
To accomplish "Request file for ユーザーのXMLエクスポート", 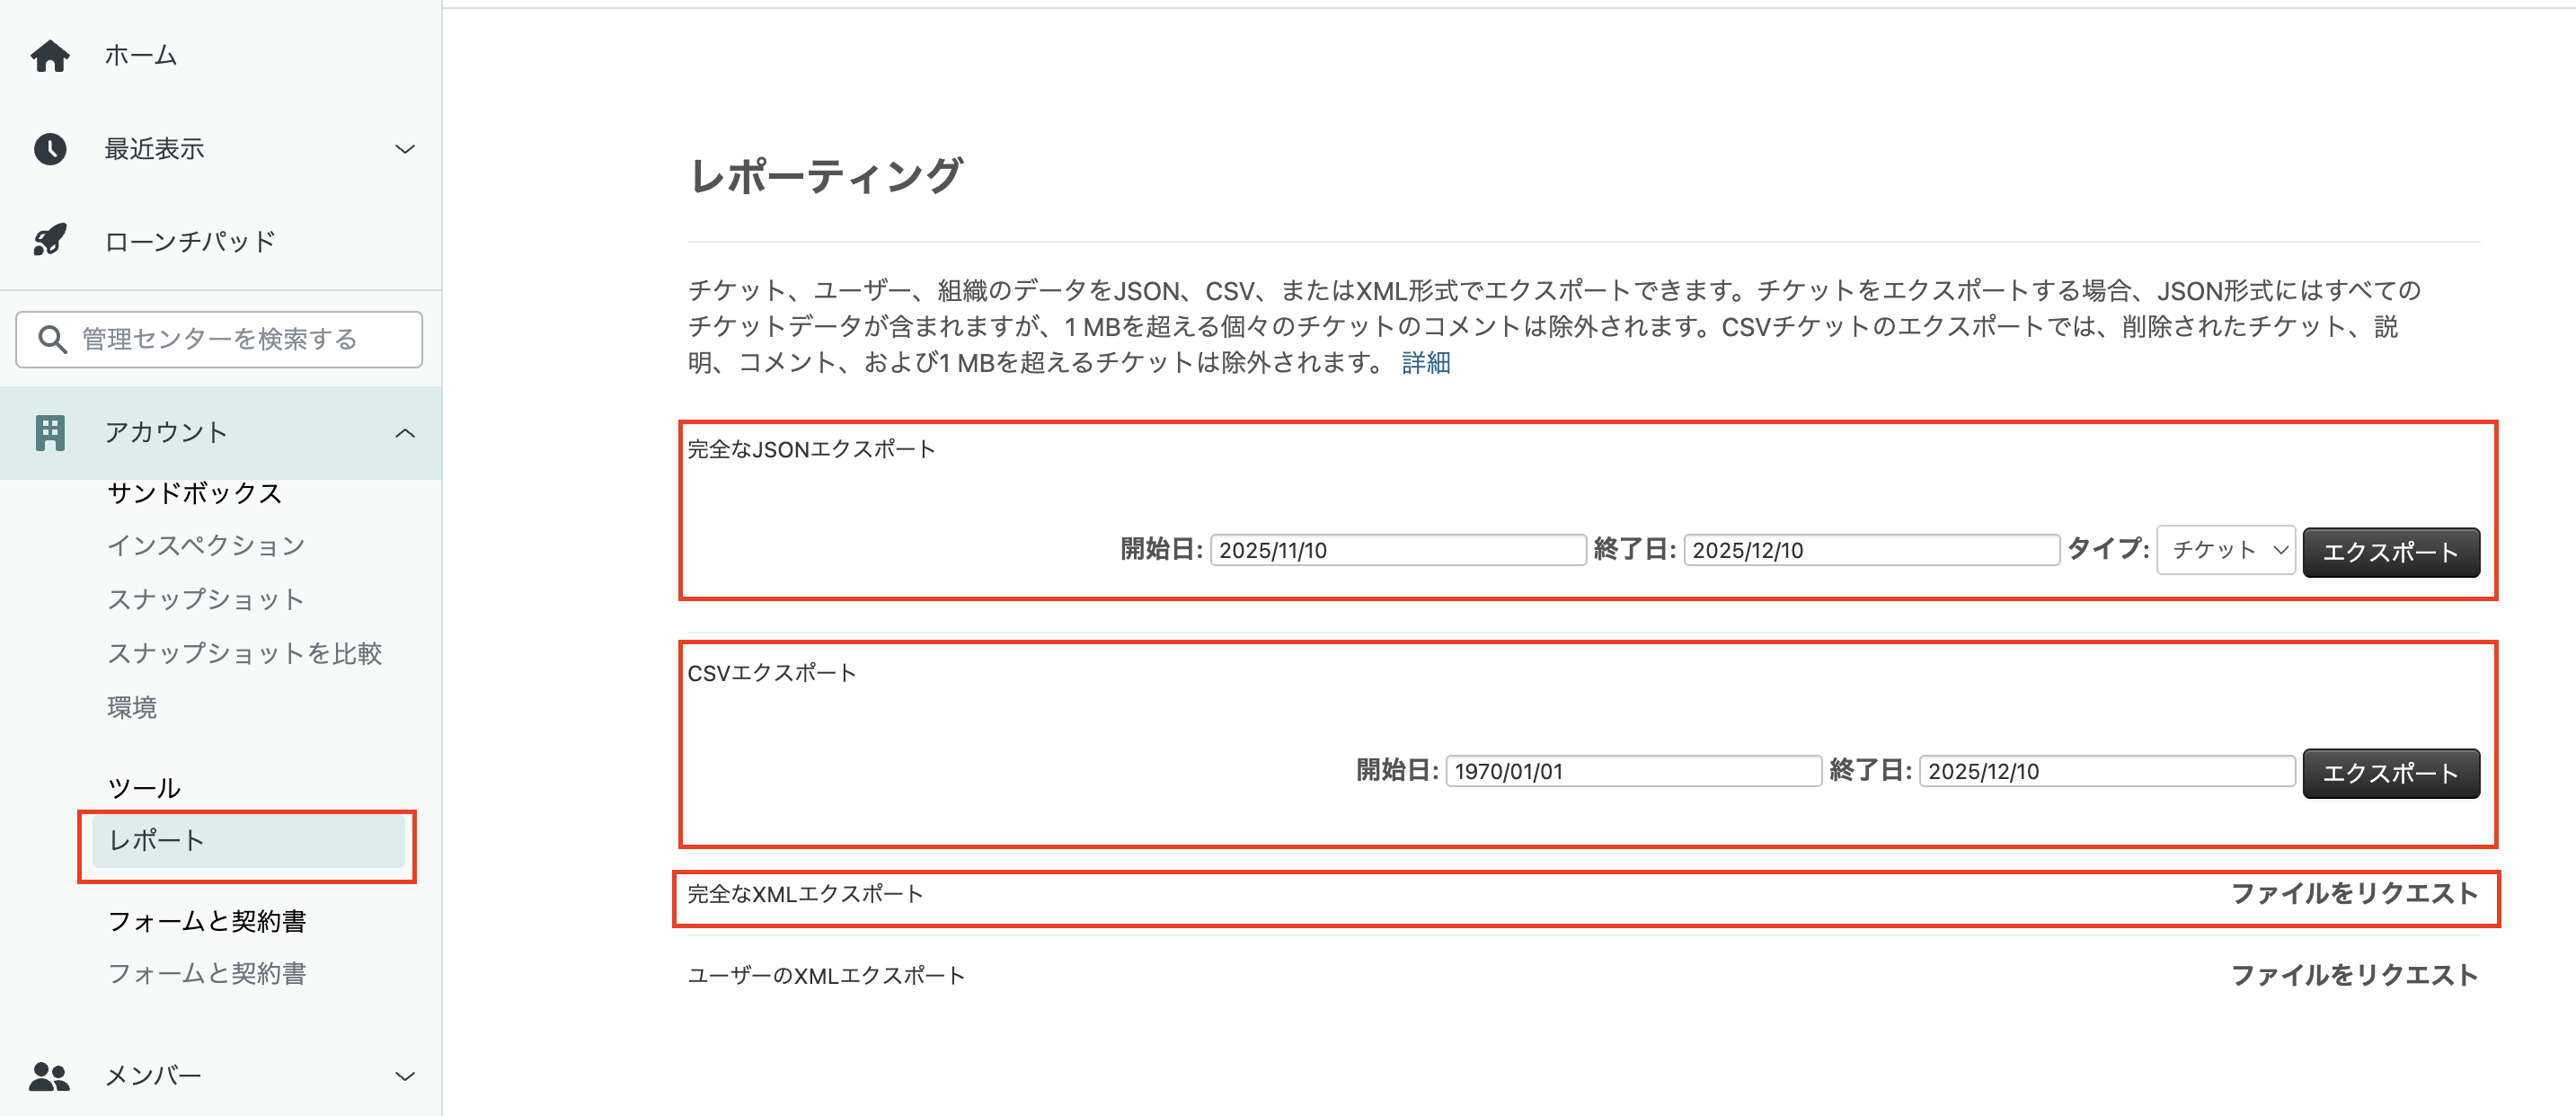I will point(2355,975).
